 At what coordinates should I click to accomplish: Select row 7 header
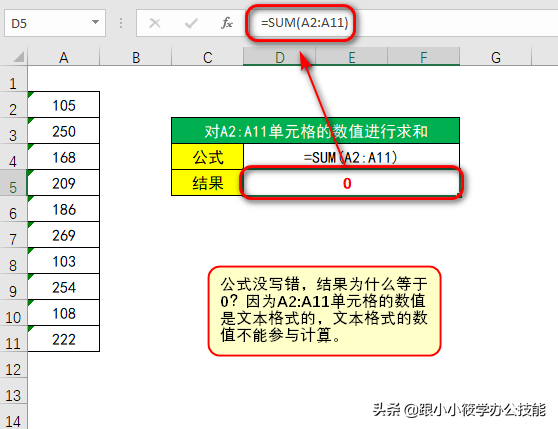(x=14, y=235)
